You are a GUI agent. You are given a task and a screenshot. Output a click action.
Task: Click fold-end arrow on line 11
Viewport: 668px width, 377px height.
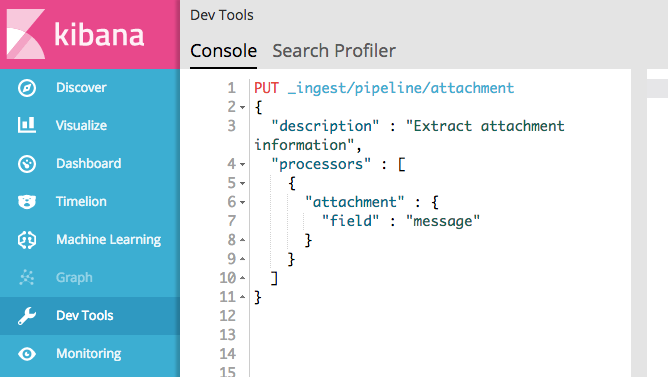coord(242,296)
